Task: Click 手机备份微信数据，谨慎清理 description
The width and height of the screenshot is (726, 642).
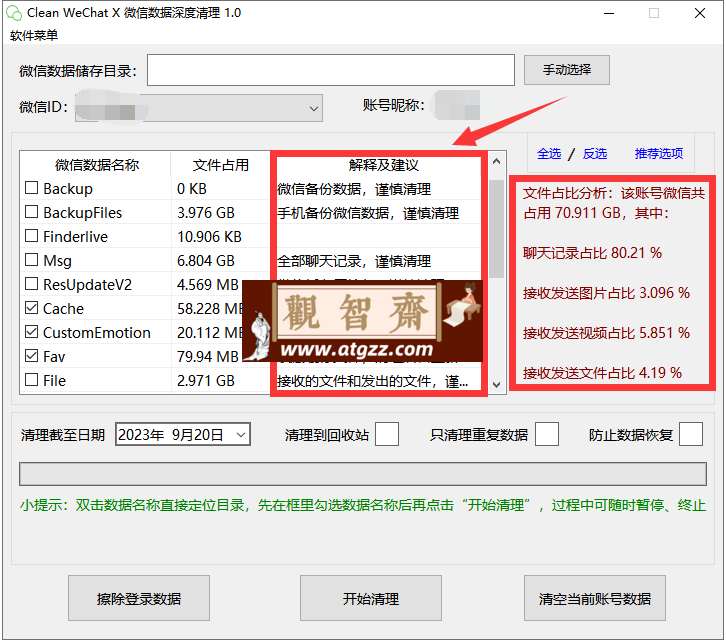Action: pos(368,213)
